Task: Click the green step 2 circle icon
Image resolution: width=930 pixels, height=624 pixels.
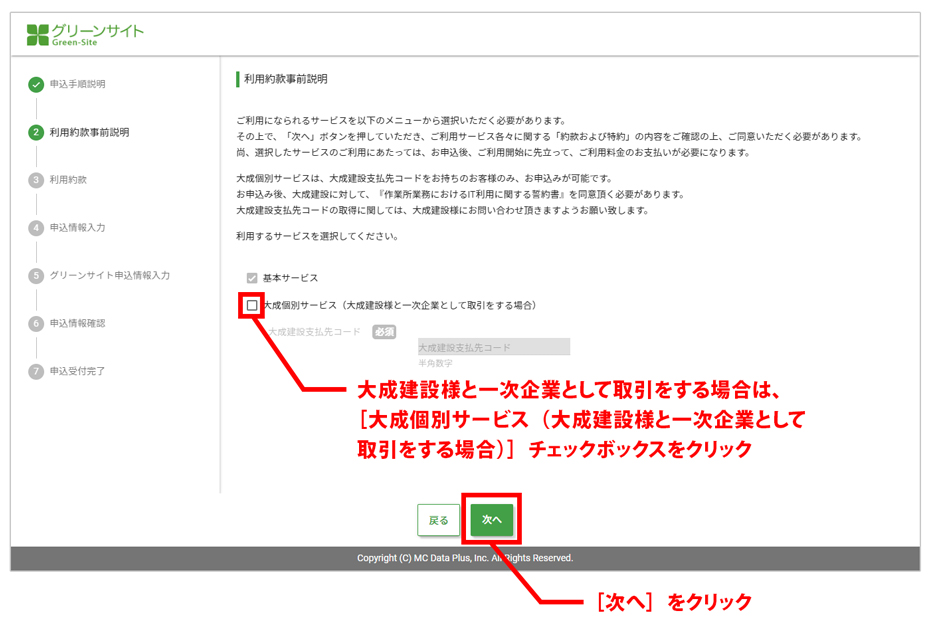Action: click(36, 132)
